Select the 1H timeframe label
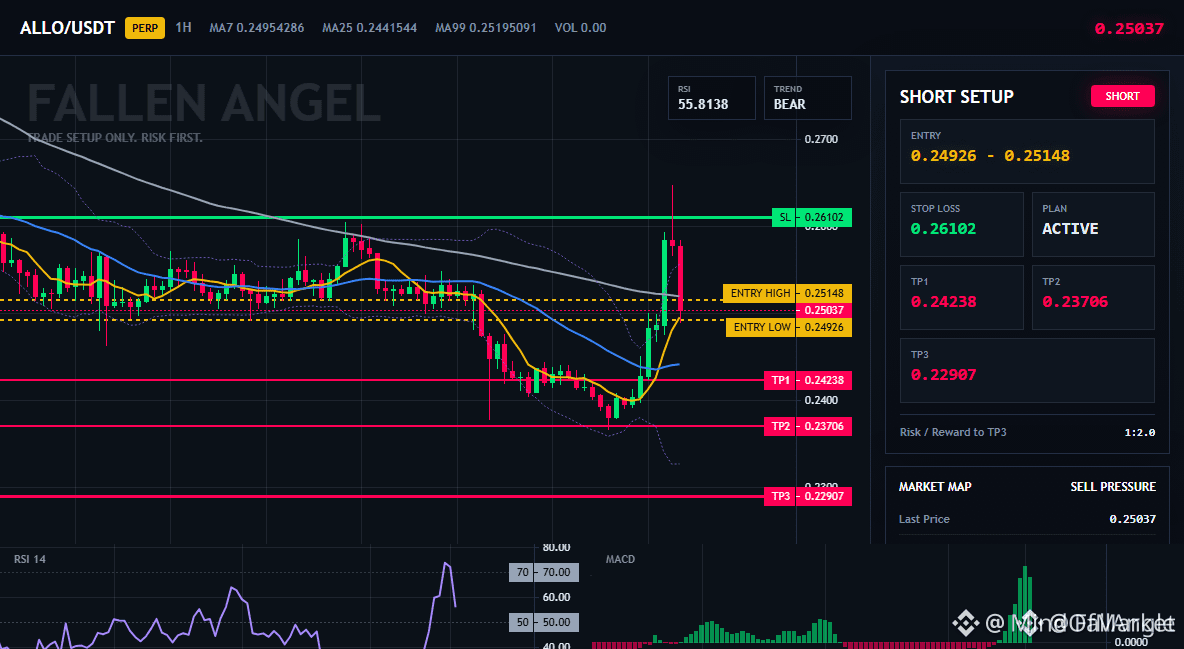 point(183,27)
